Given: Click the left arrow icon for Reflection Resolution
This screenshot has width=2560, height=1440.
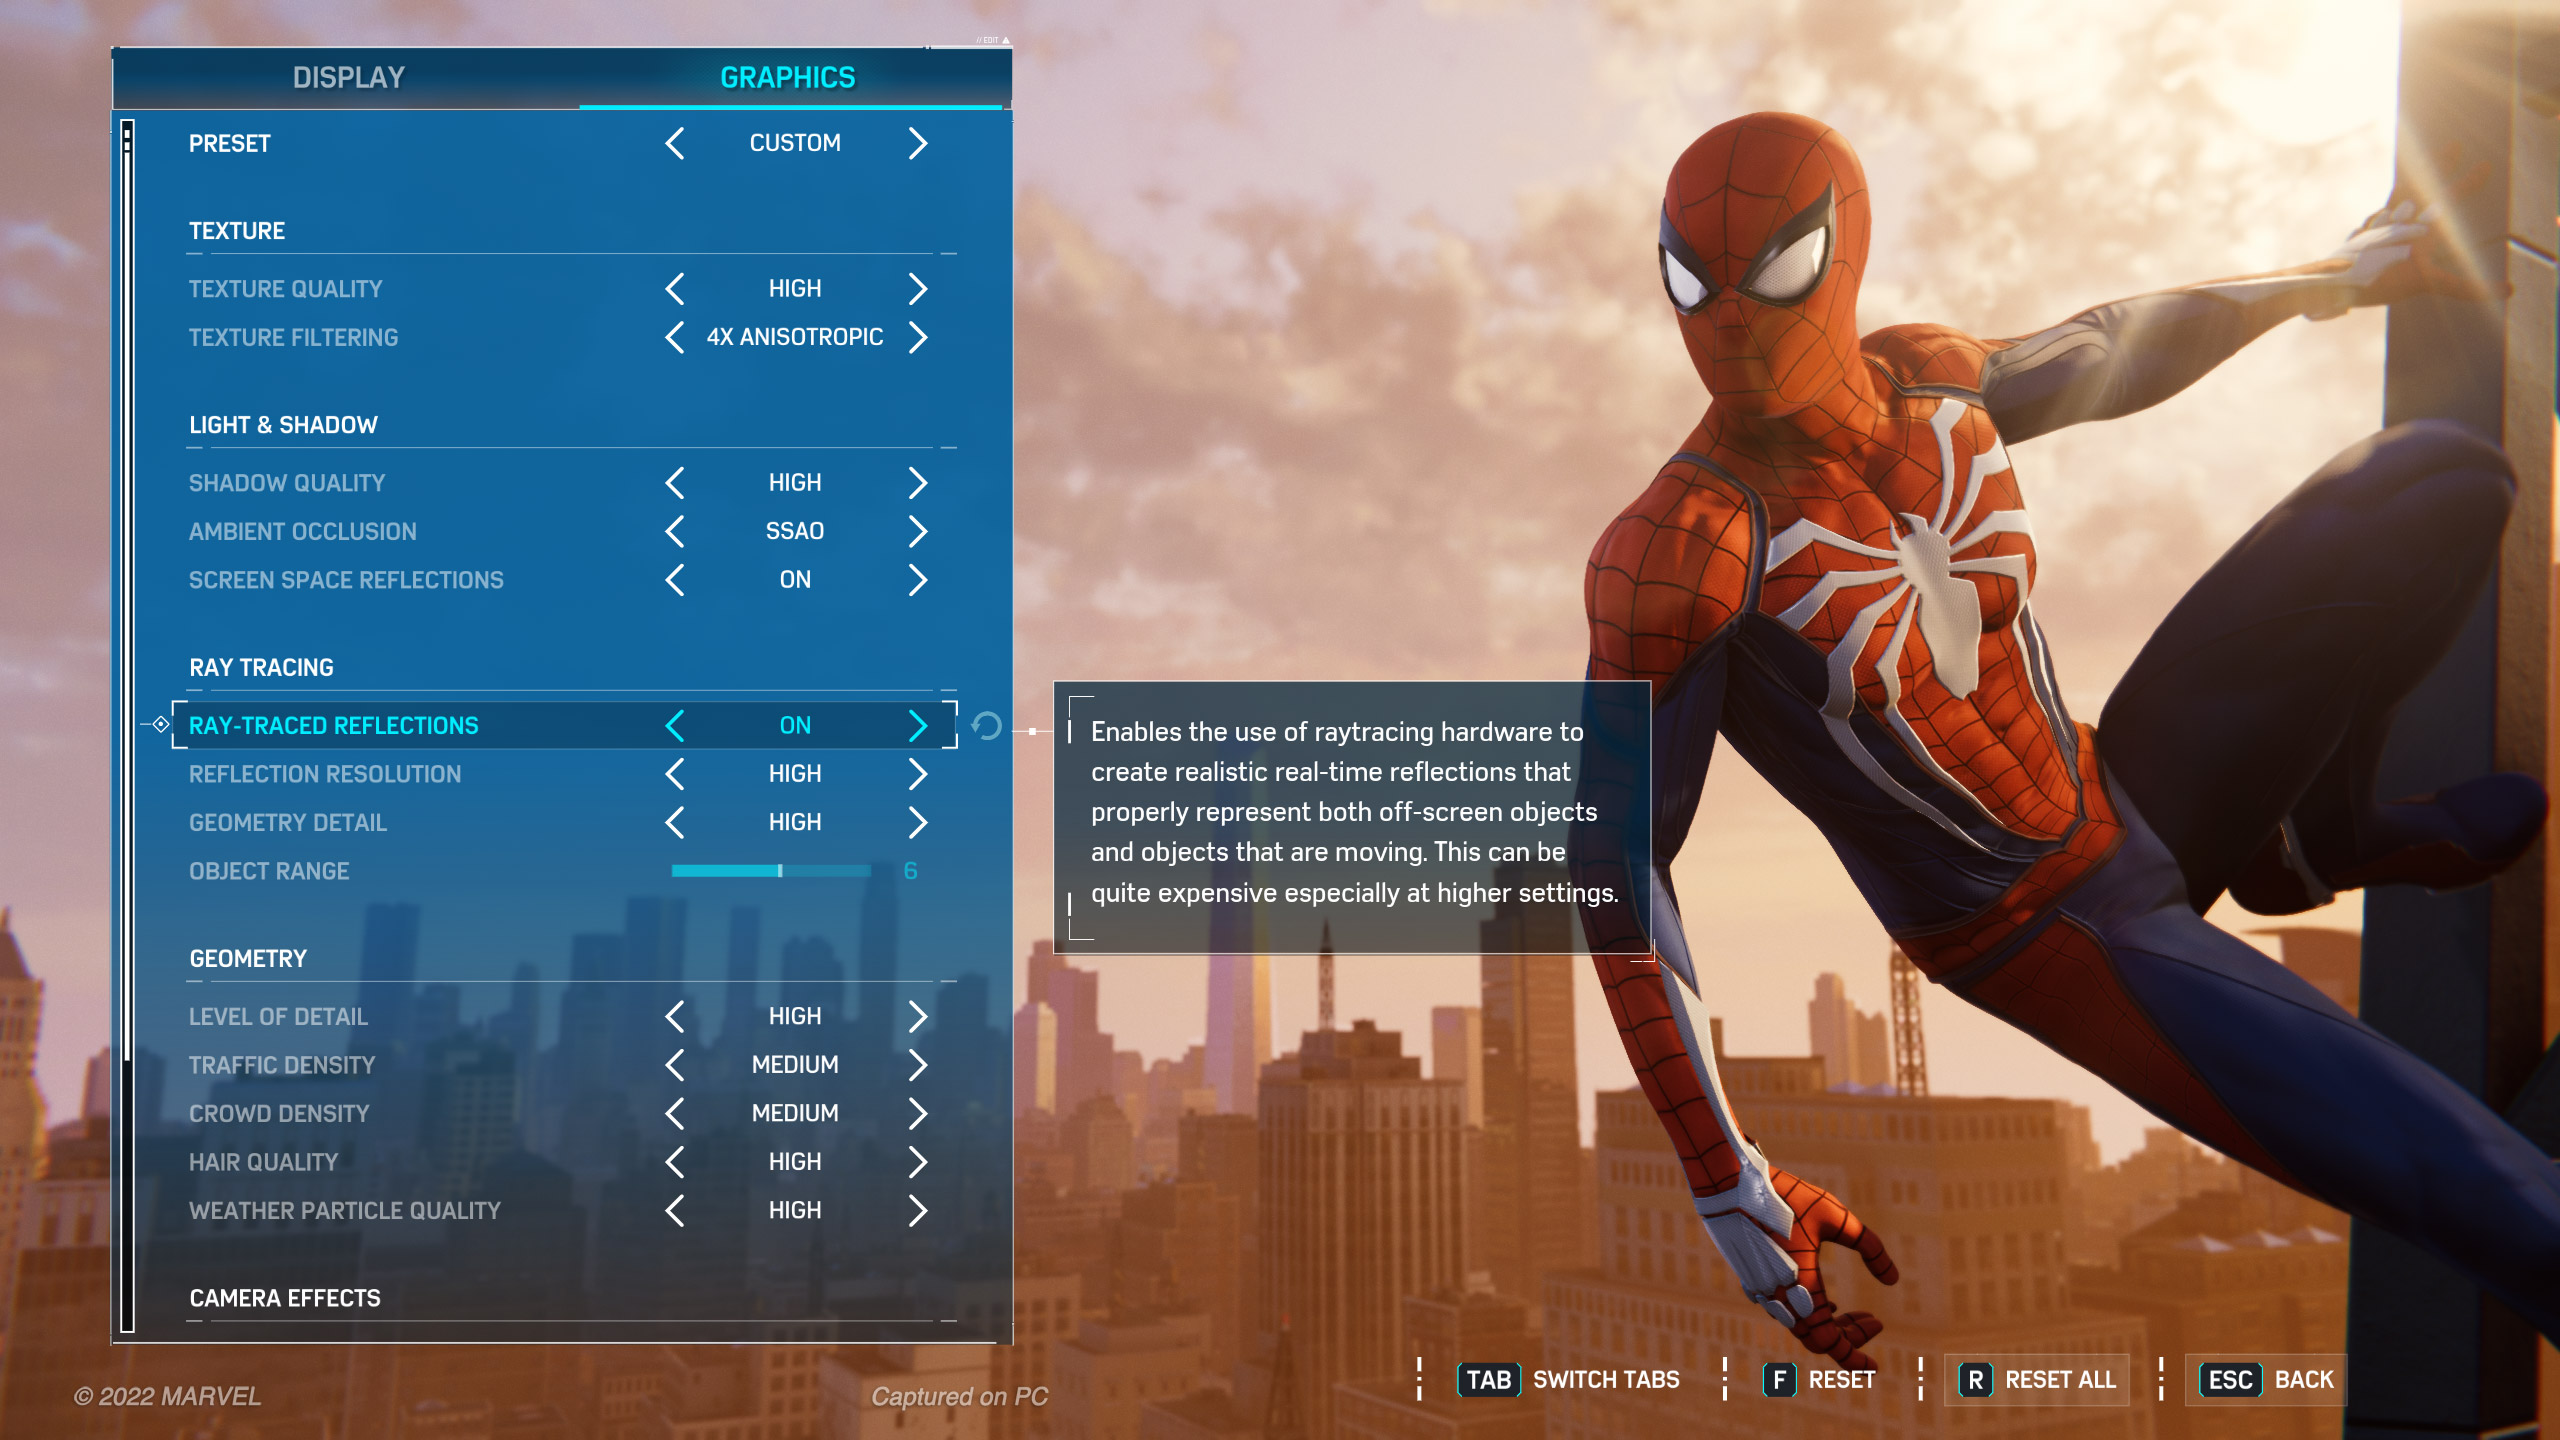Looking at the screenshot, I should pyautogui.click(x=675, y=774).
